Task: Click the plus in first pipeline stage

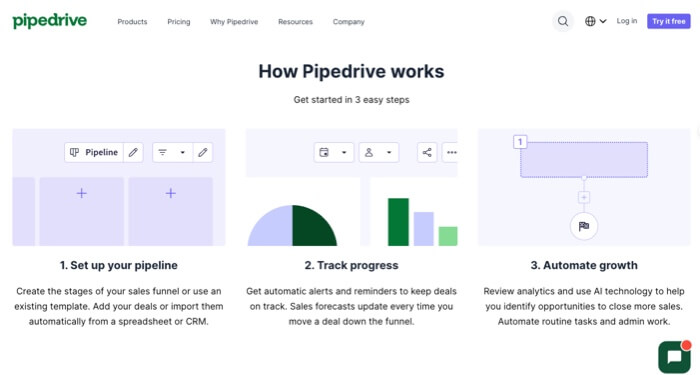Action: click(81, 193)
